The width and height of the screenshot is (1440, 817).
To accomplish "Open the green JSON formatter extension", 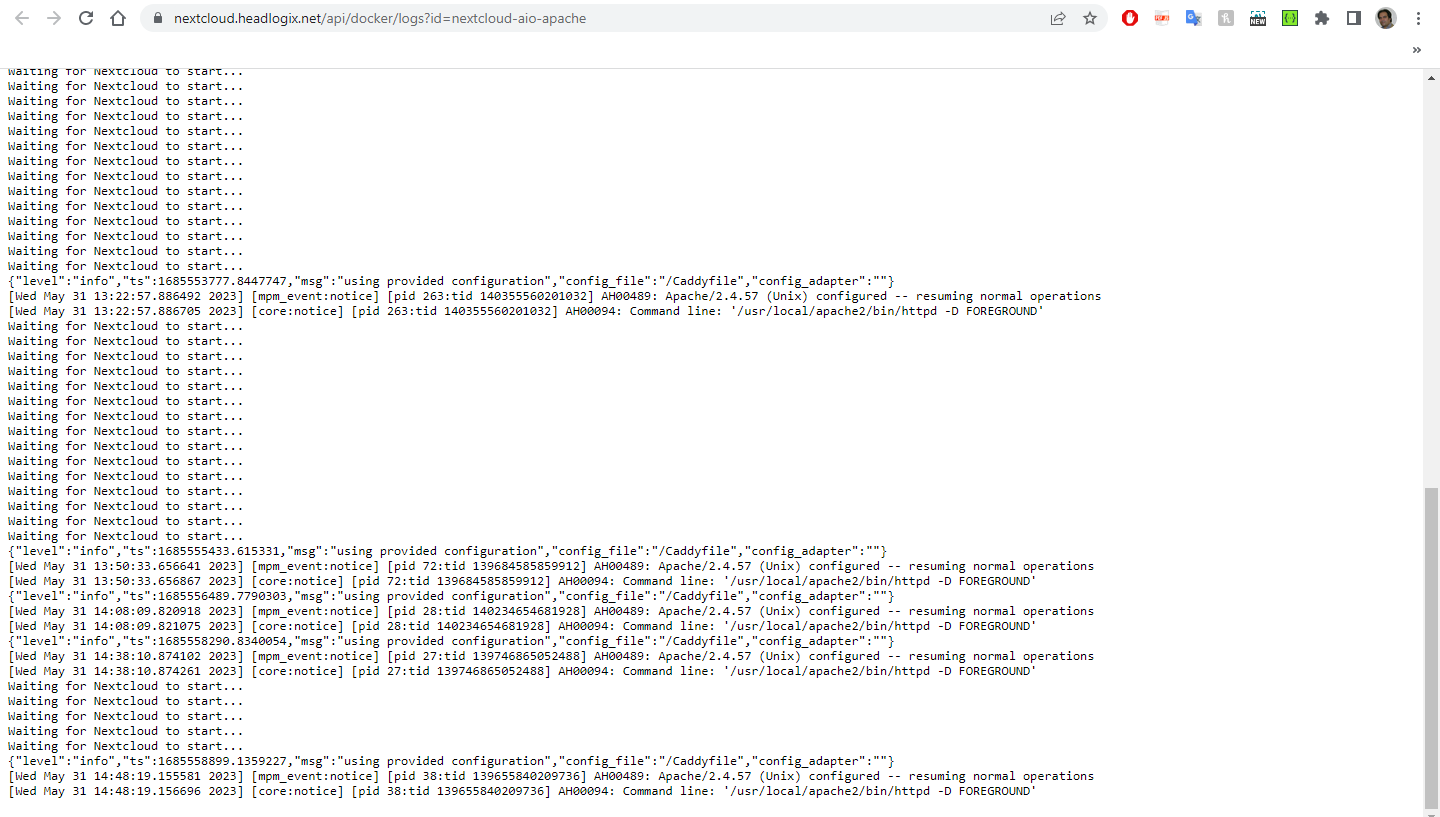I will 1290,18.
